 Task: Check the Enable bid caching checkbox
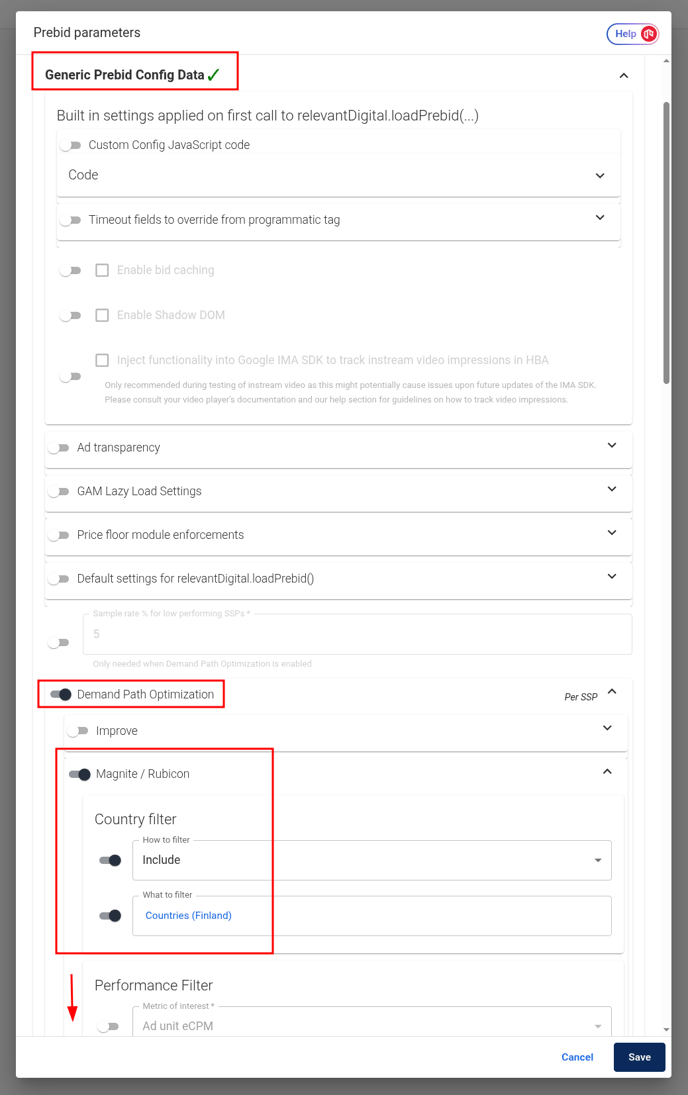click(x=102, y=270)
